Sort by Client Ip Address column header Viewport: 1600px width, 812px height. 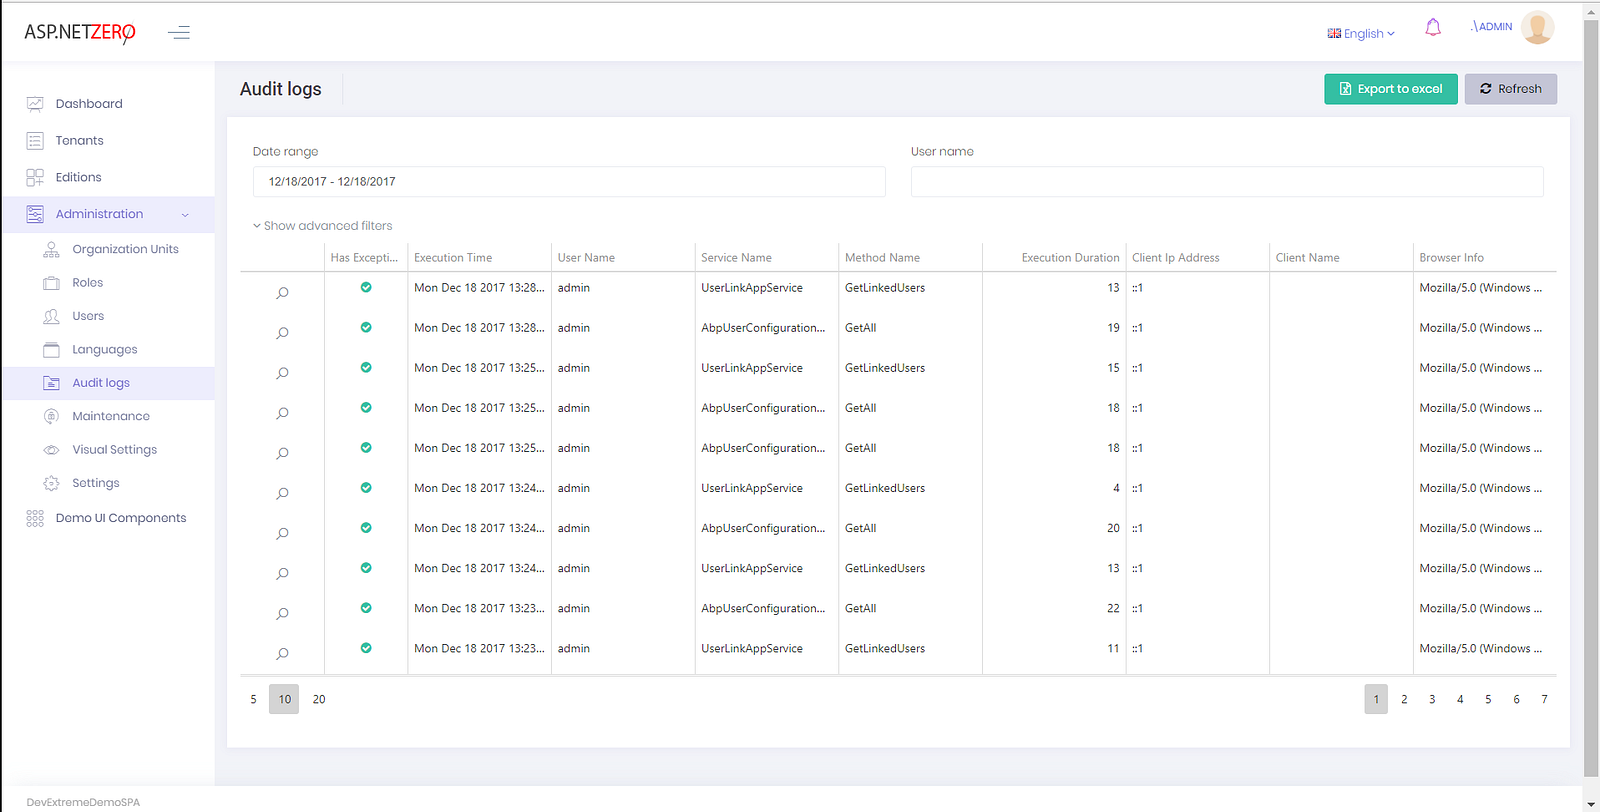(1175, 258)
